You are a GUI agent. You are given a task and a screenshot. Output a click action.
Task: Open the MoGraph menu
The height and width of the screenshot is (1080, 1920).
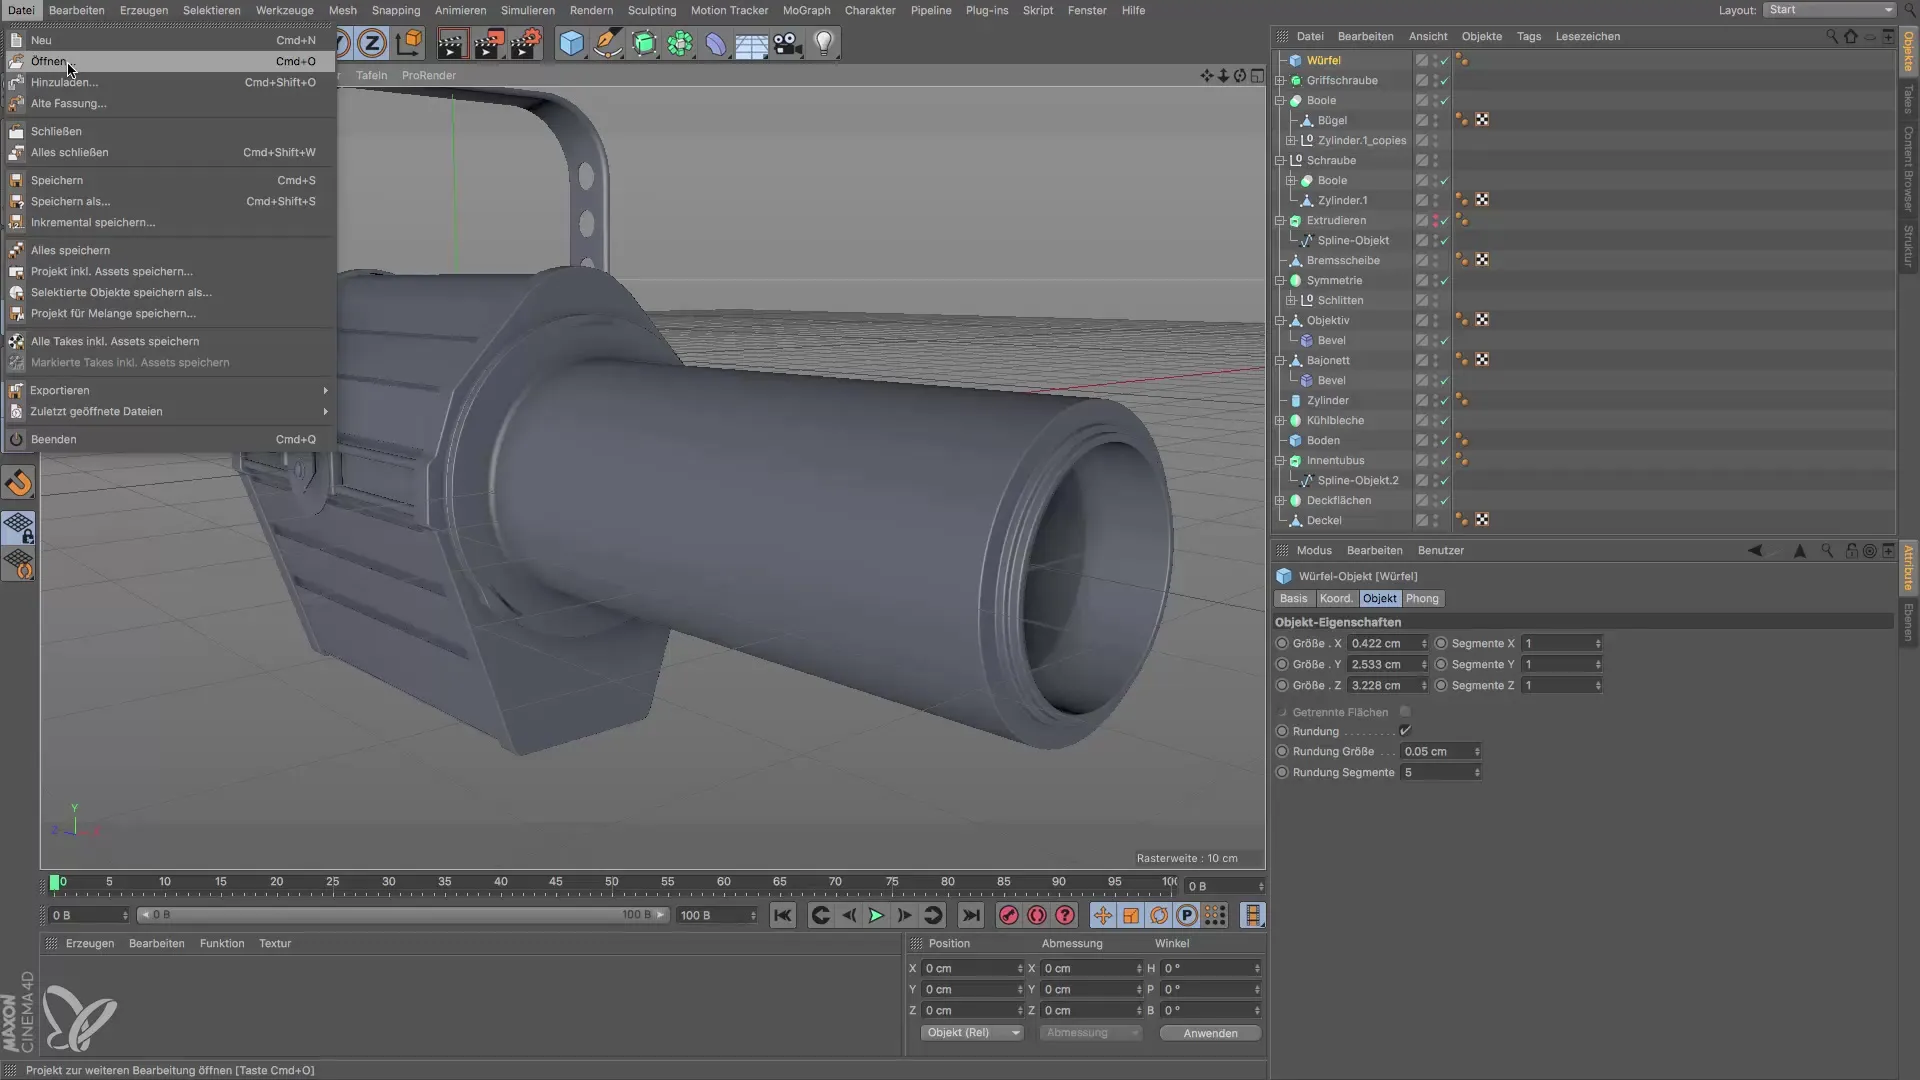[806, 10]
